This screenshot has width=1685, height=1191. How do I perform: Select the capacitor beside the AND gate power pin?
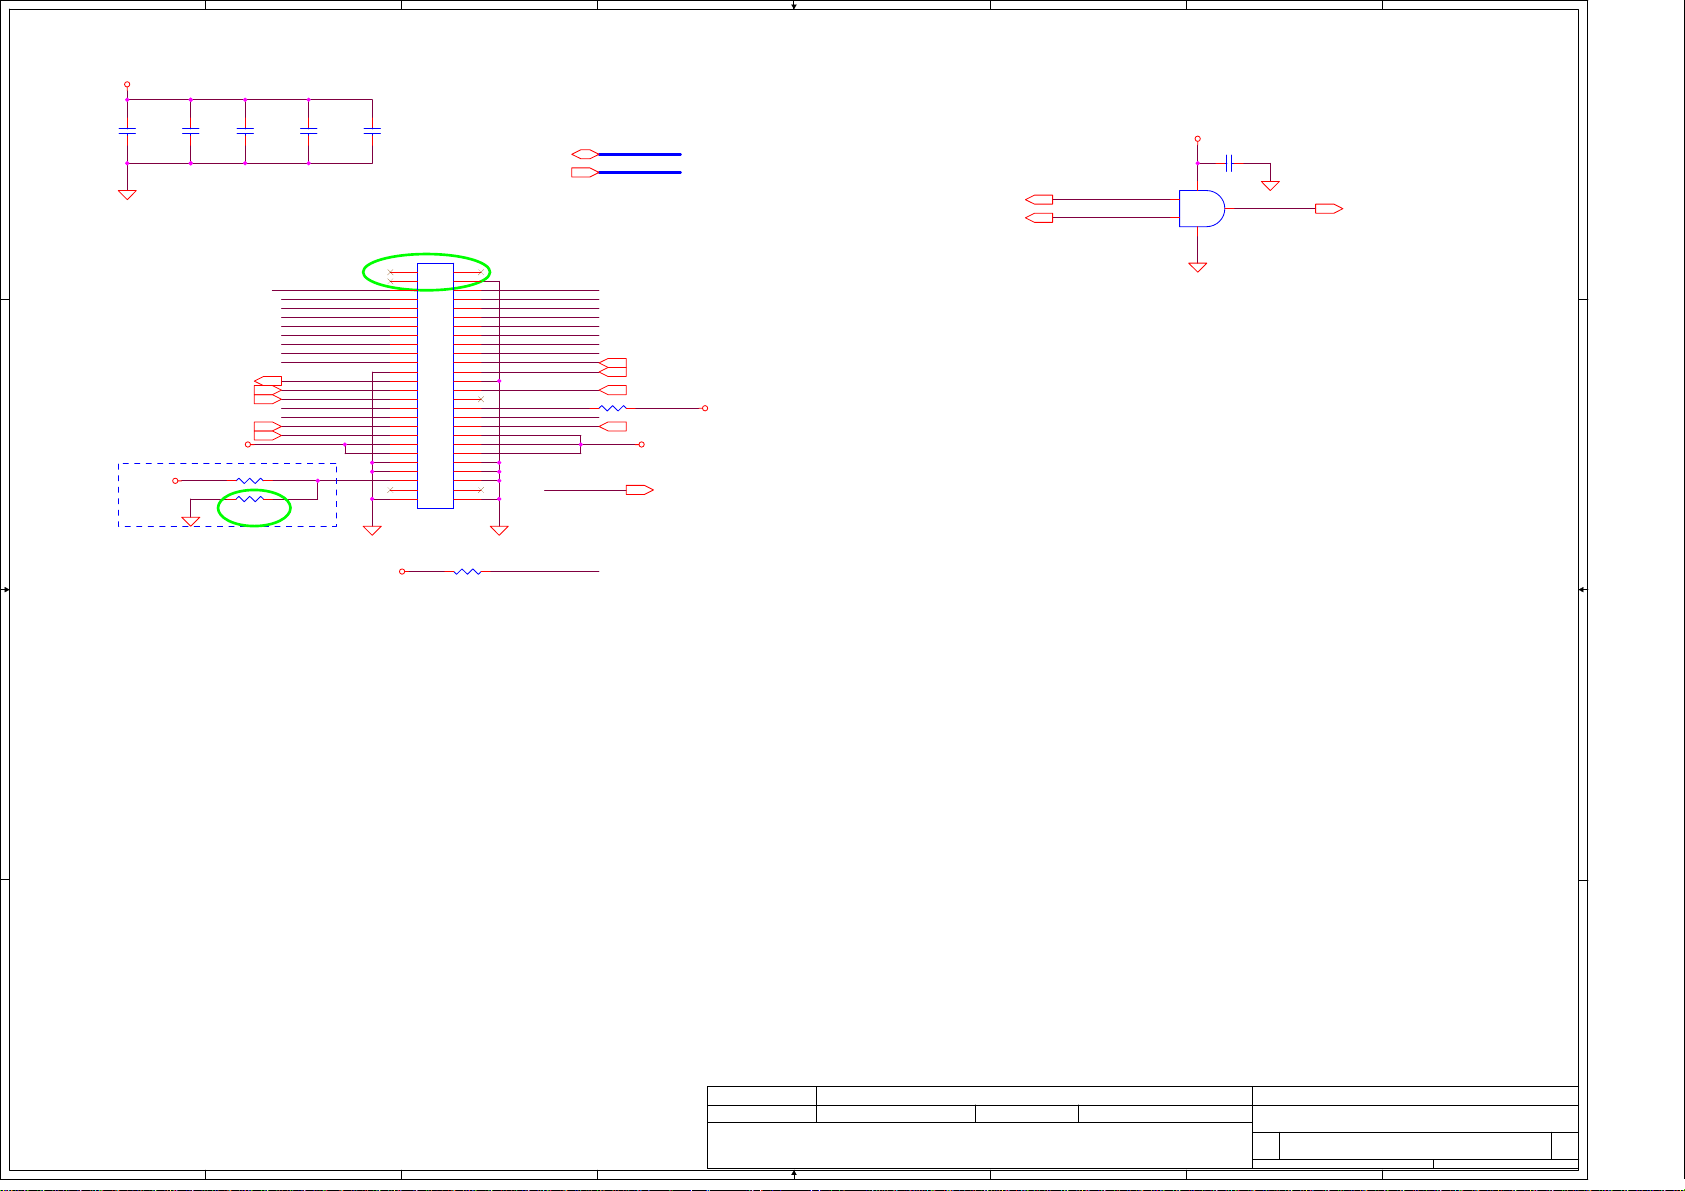(x=1229, y=163)
